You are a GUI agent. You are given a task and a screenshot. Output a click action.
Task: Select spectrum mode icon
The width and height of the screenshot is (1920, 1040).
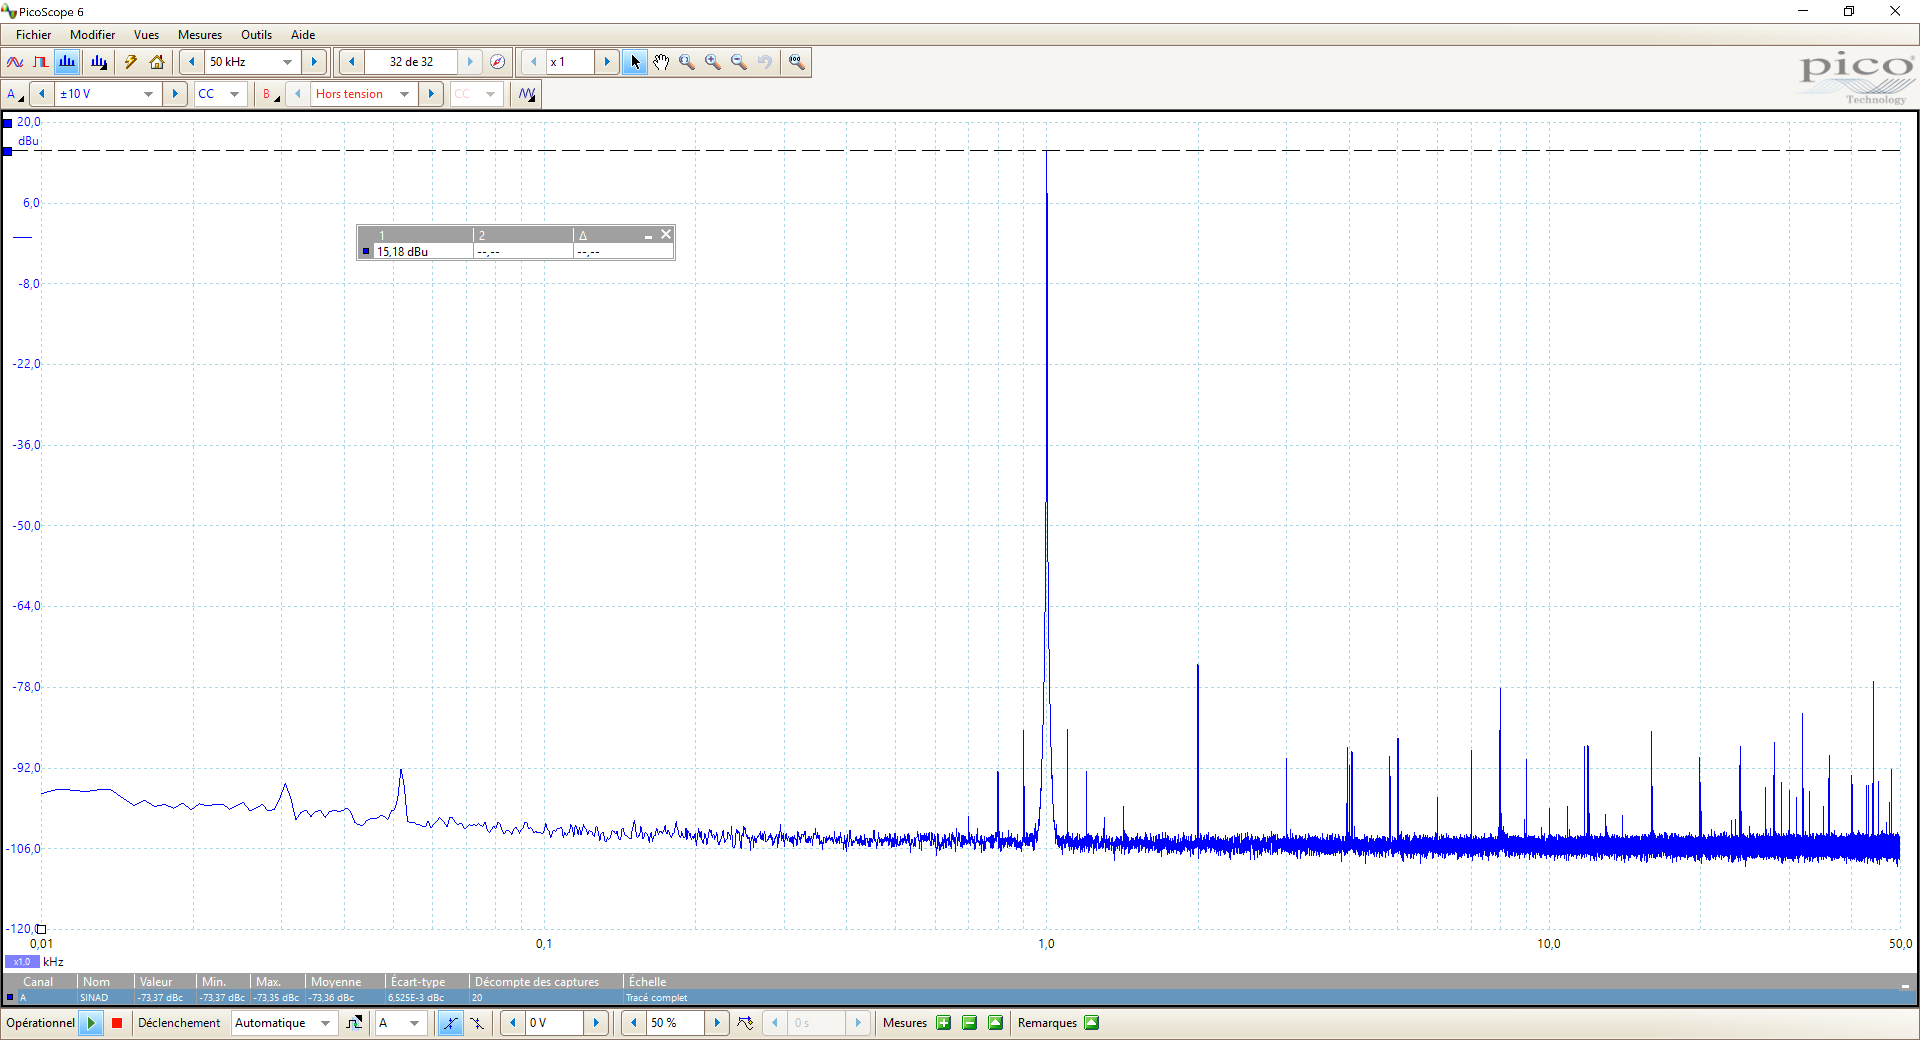[x=67, y=62]
